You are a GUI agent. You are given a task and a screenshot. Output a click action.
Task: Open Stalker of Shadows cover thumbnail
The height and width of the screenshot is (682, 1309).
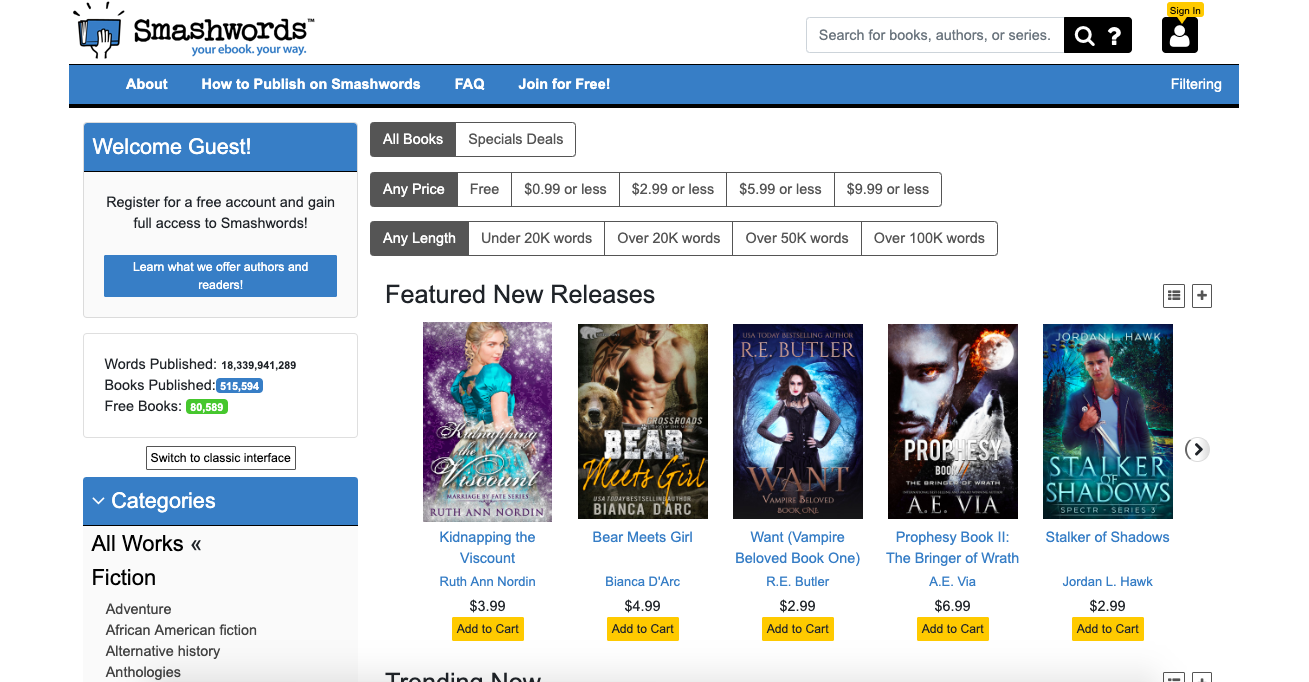(1108, 421)
